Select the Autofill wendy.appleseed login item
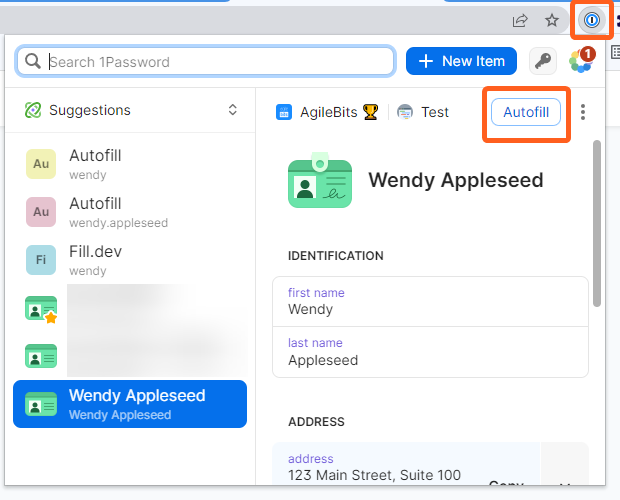The image size is (620, 500). point(130,212)
